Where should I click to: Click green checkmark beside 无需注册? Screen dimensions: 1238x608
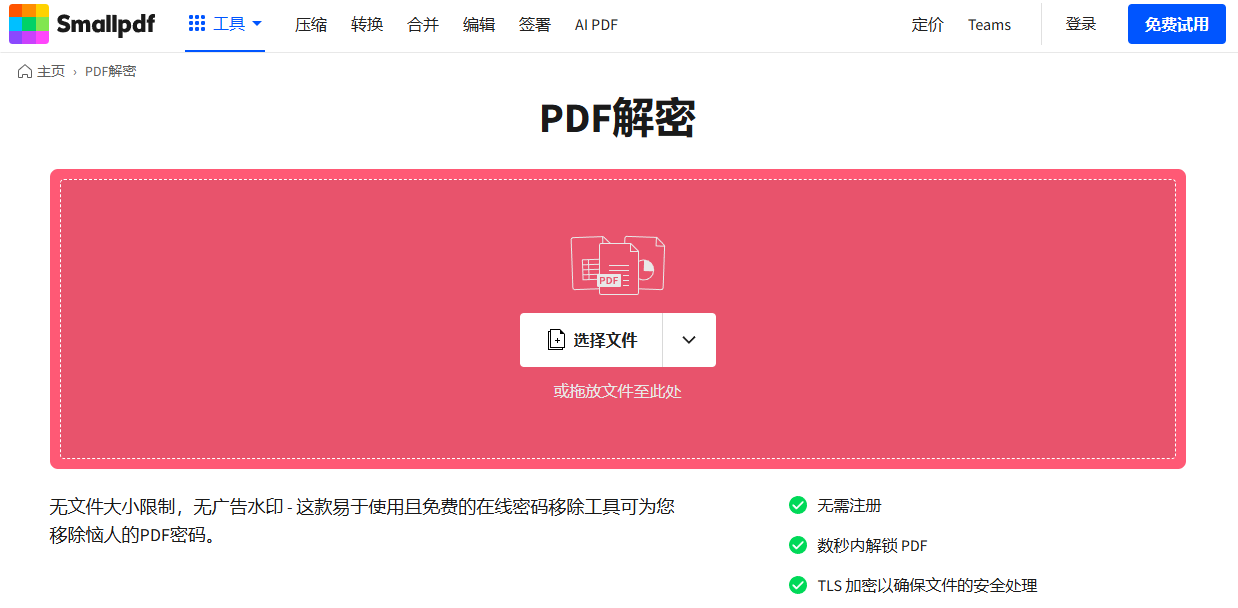798,506
